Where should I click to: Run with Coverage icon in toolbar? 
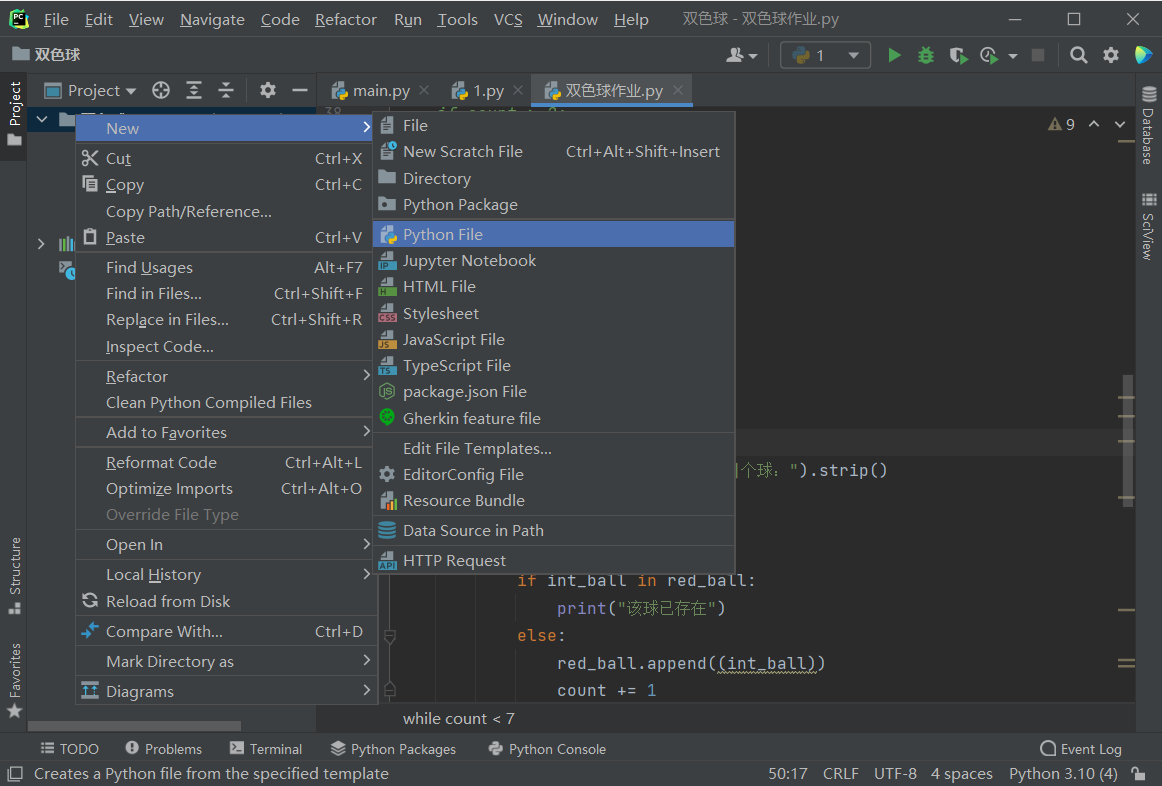(x=958, y=55)
